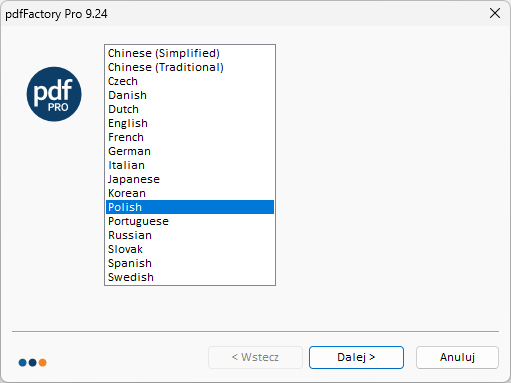The height and width of the screenshot is (383, 511).
Task: Select Portuguese in the list
Action: click(190, 221)
